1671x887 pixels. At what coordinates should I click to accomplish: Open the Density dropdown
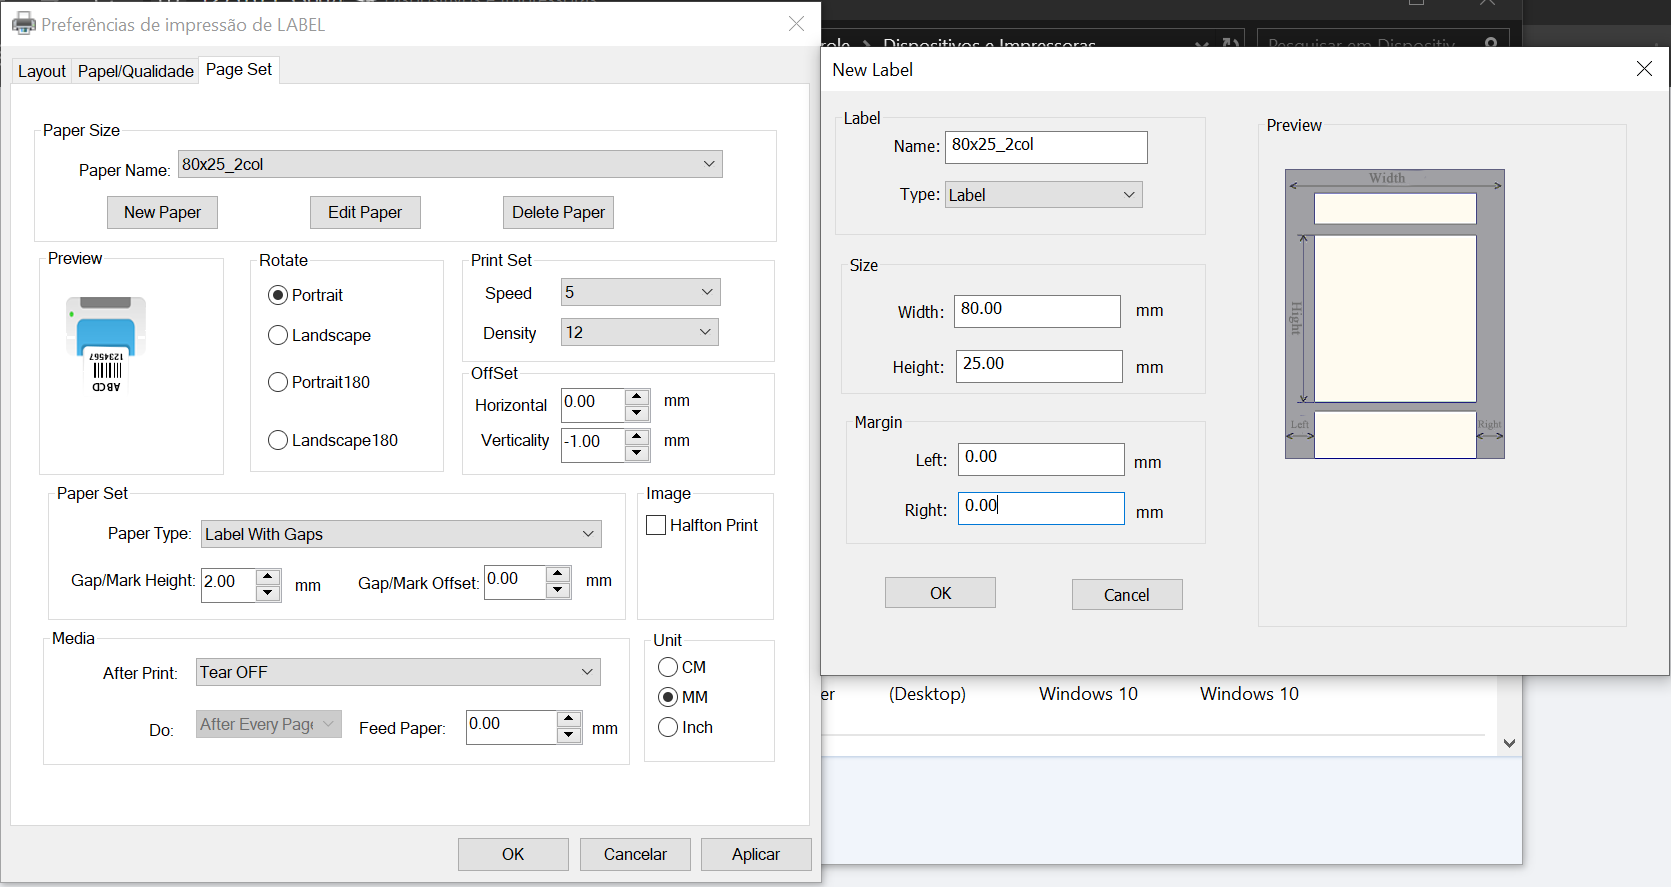[640, 332]
